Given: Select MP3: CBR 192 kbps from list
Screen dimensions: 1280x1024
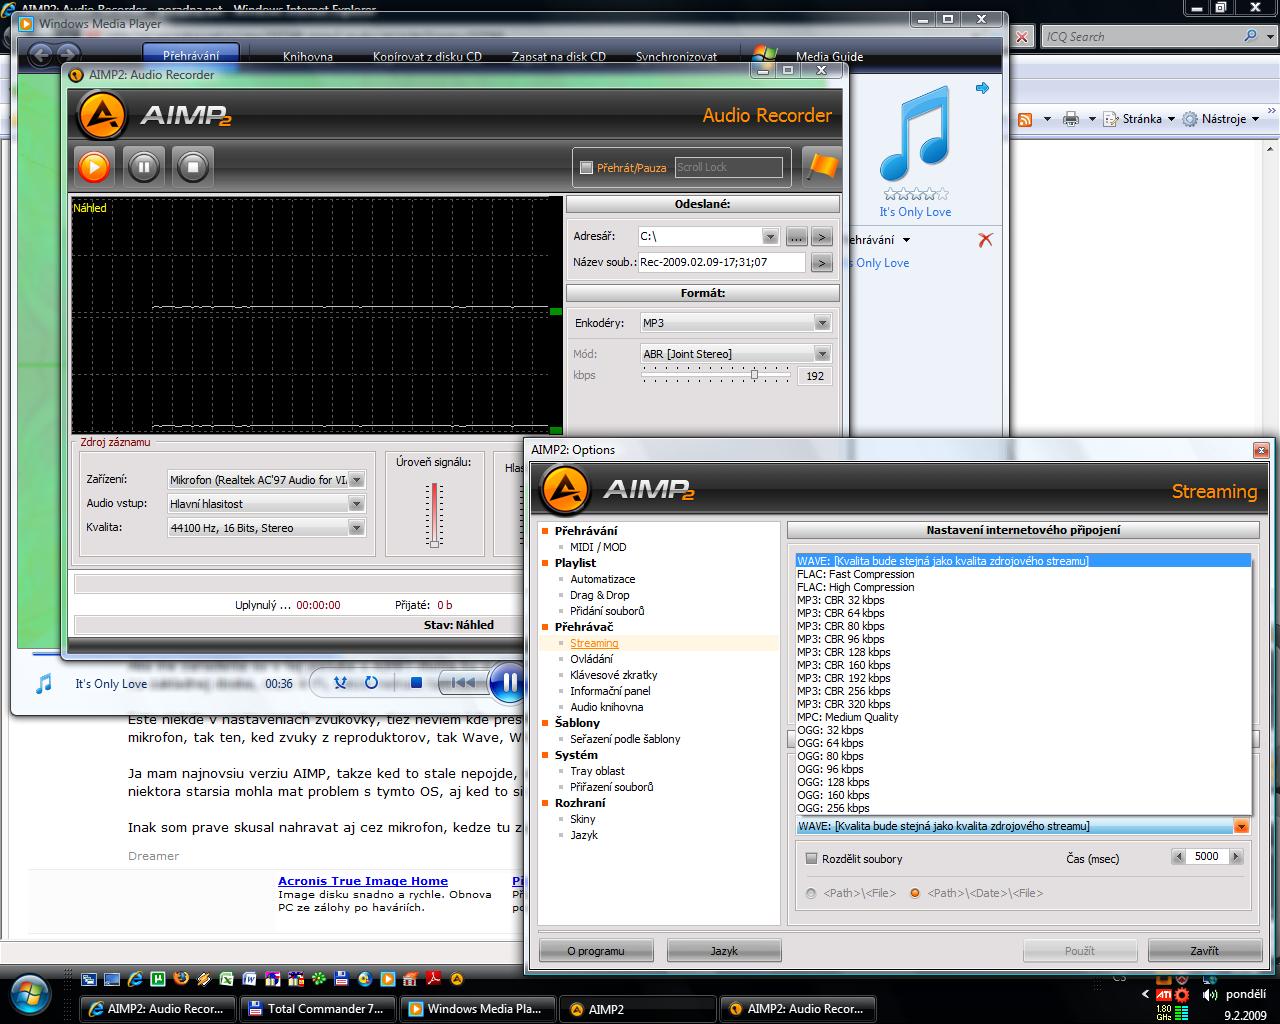Looking at the screenshot, I should pyautogui.click(x=843, y=678).
